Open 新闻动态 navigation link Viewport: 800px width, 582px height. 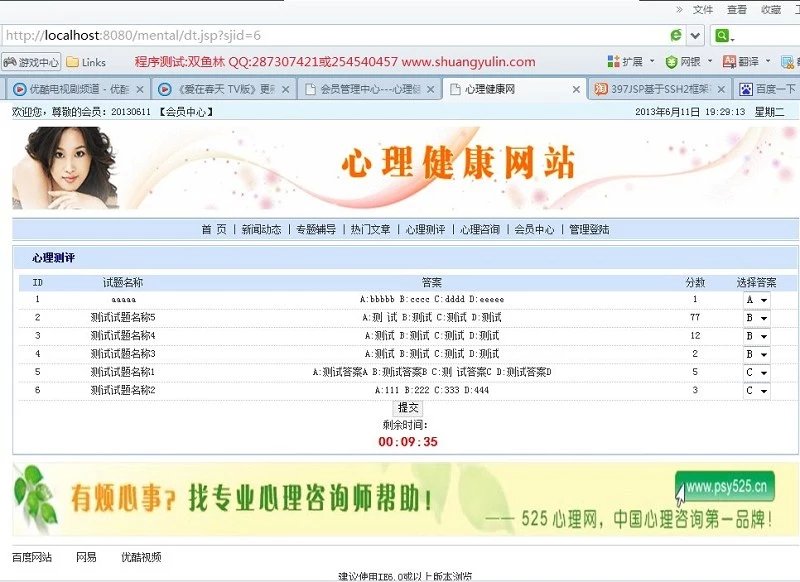click(x=261, y=229)
